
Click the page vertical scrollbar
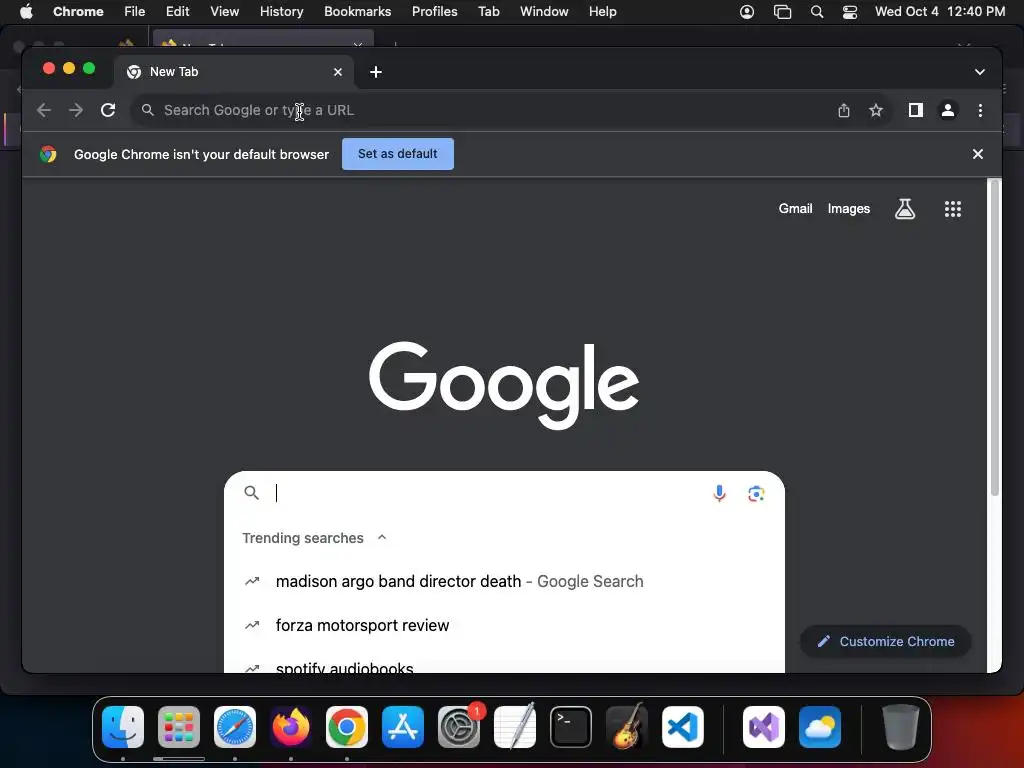click(995, 338)
